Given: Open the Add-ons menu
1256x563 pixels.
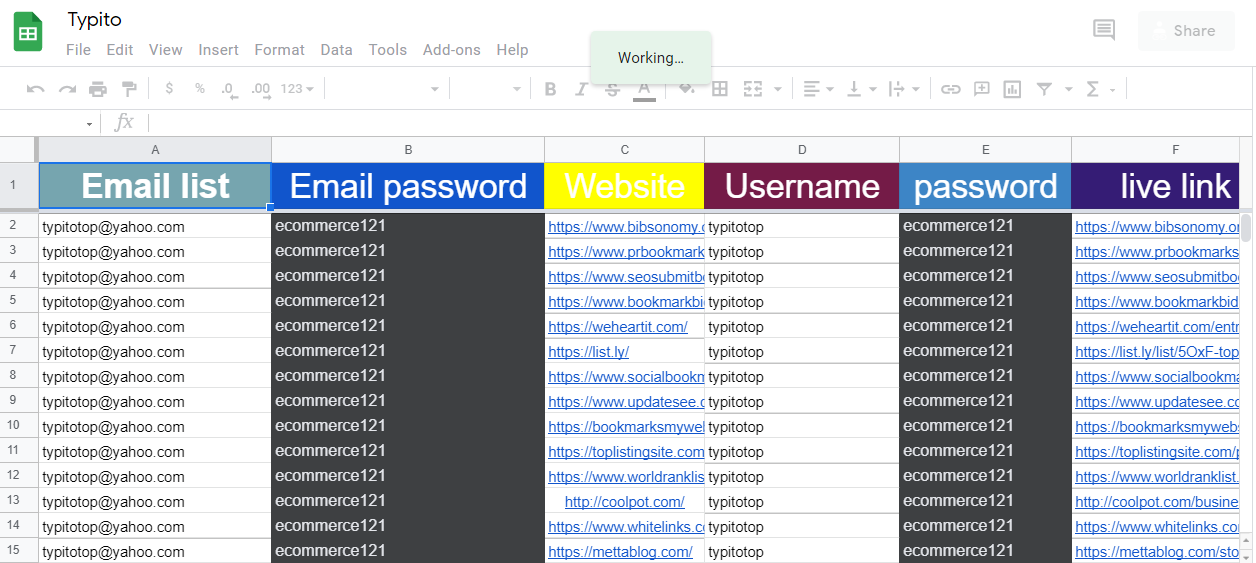Looking at the screenshot, I should coord(451,50).
